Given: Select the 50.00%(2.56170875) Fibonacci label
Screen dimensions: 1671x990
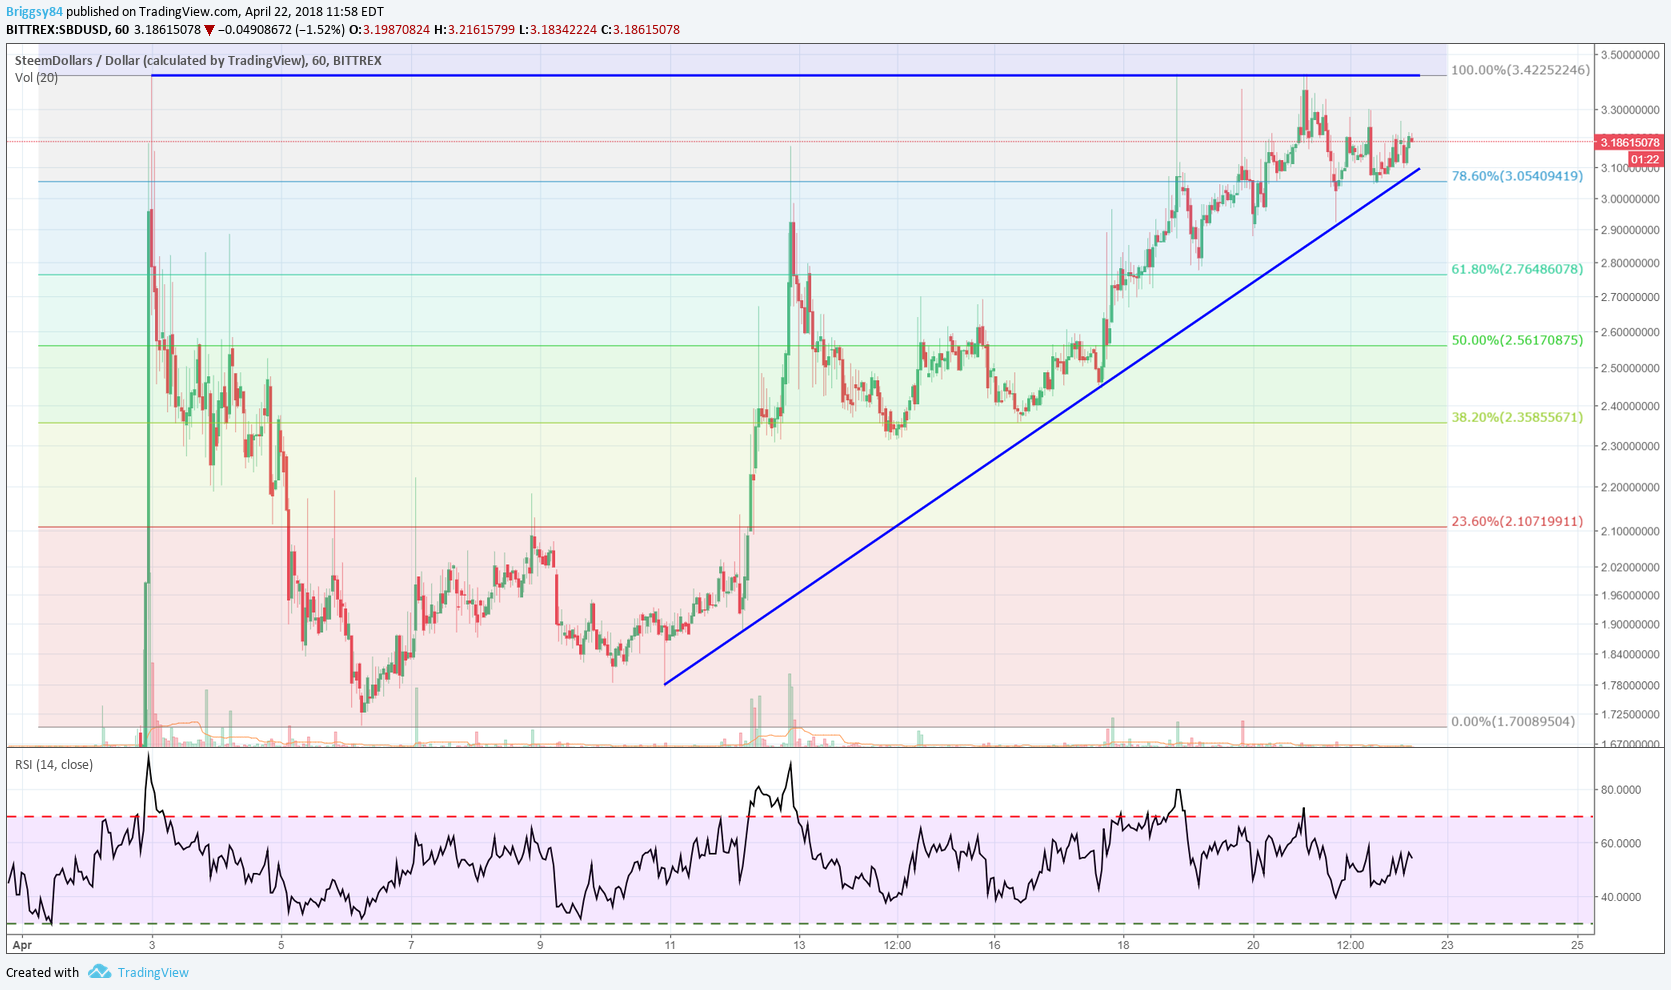Looking at the screenshot, I should [x=1517, y=340].
